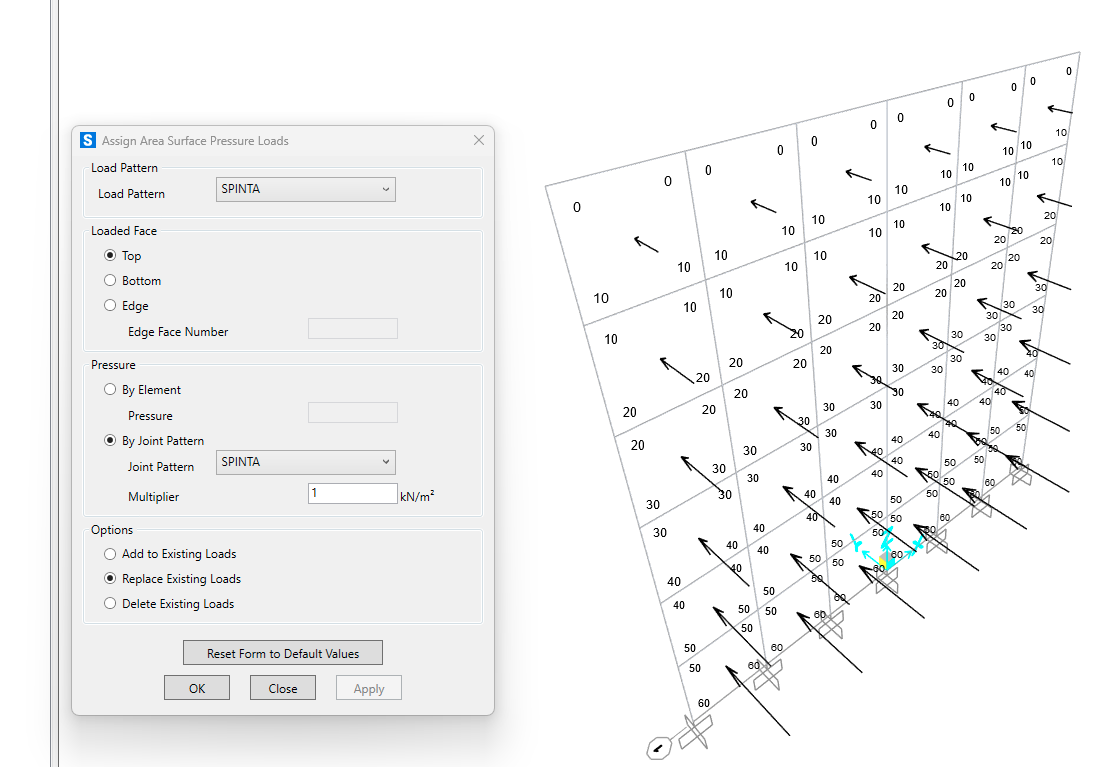Select Replace Existing Loads option
Image resolution: width=1117 pixels, height=767 pixels.
pos(111,579)
